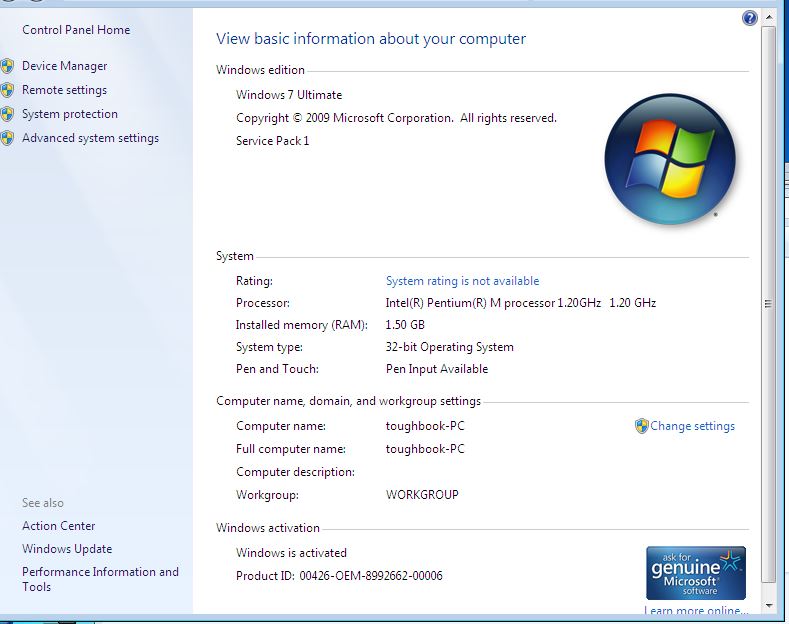Click Change settings link
The image size is (789, 624).
coord(692,426)
